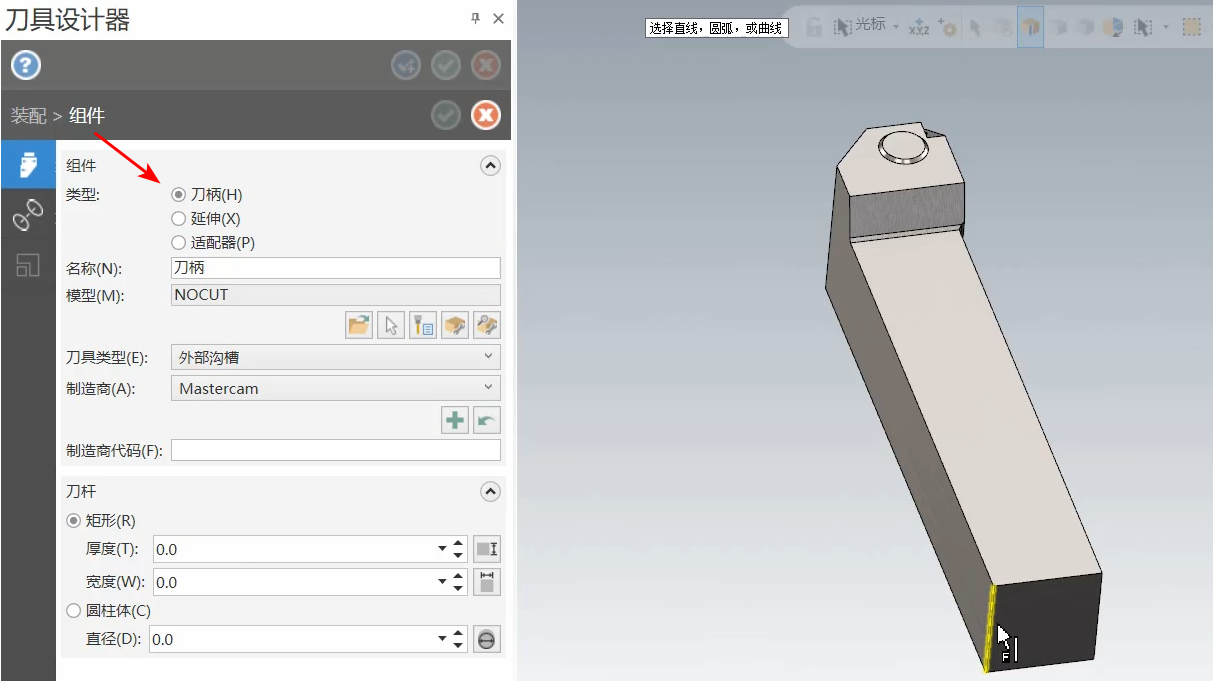Open the 制造商 dropdown showing Mastercam

tap(336, 388)
